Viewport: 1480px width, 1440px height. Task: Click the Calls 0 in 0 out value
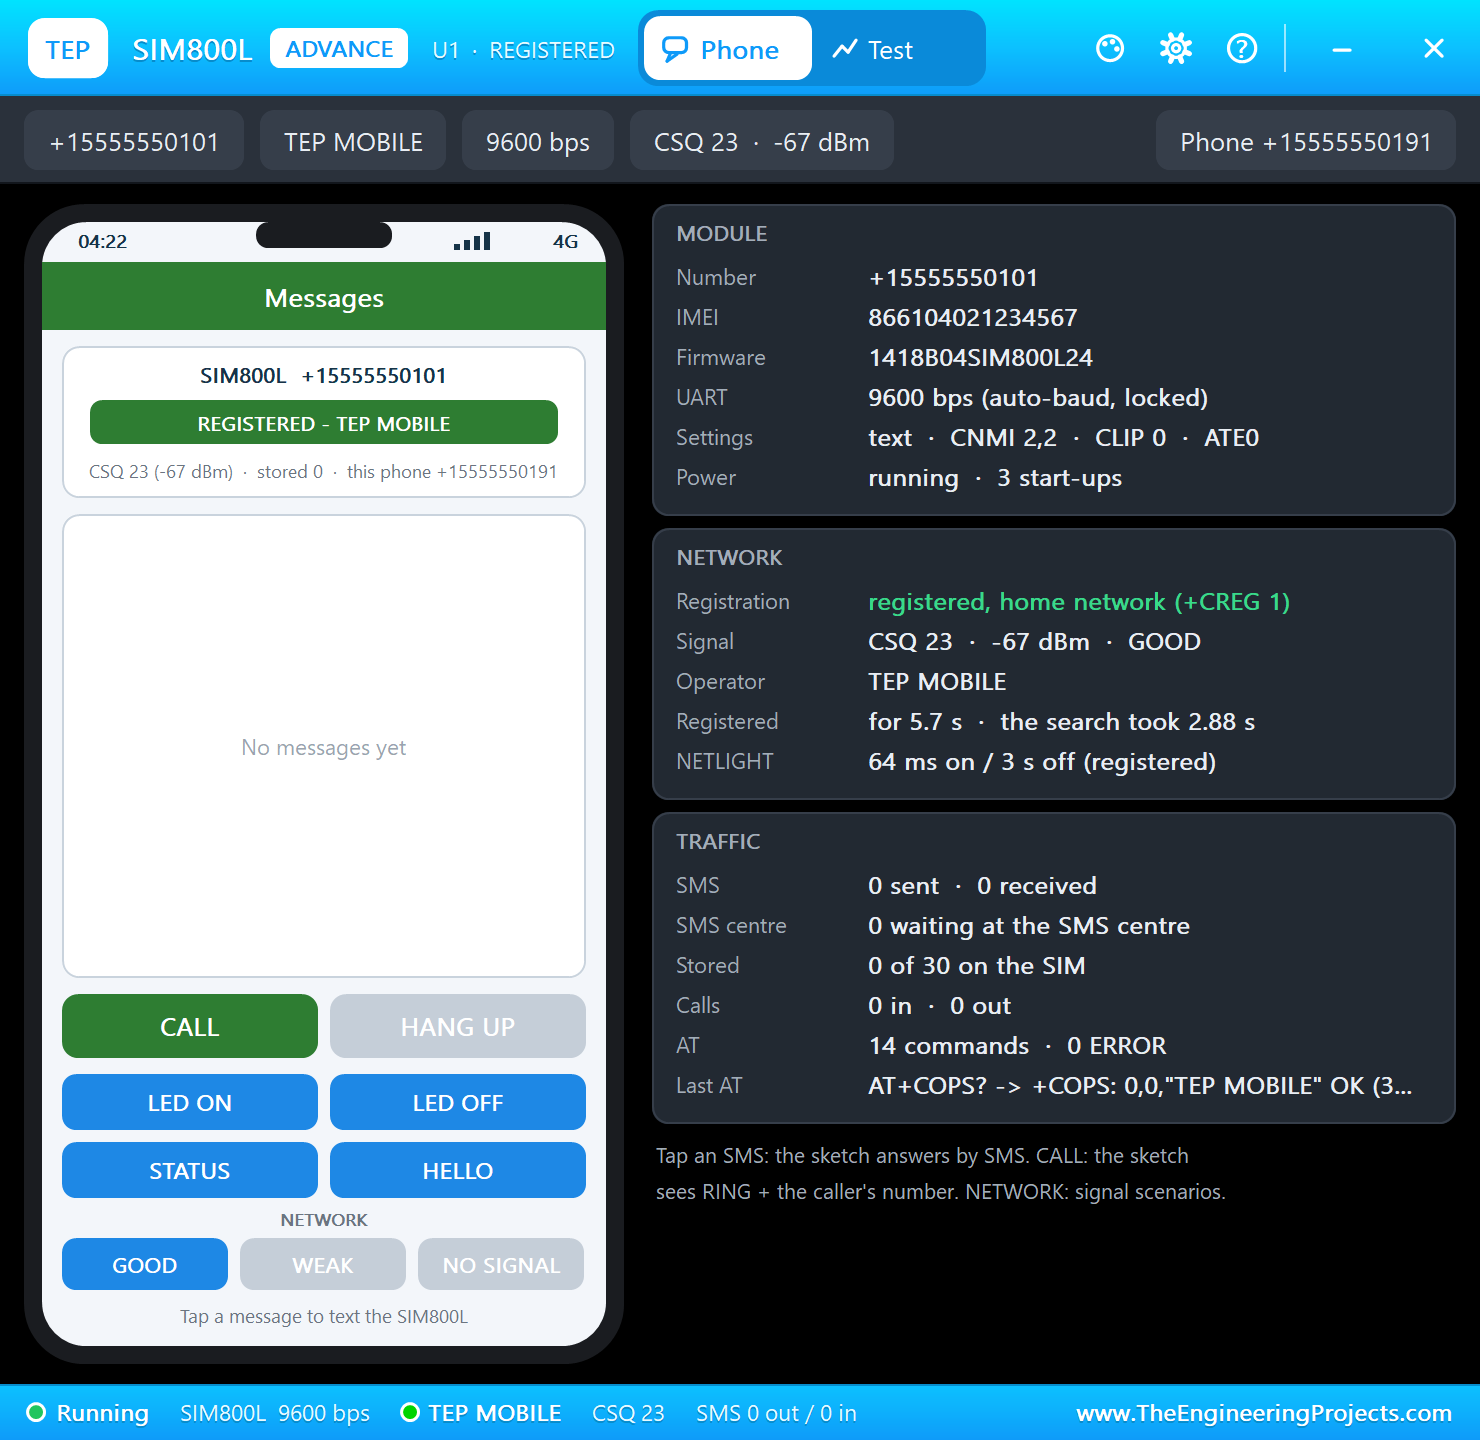click(x=939, y=1005)
